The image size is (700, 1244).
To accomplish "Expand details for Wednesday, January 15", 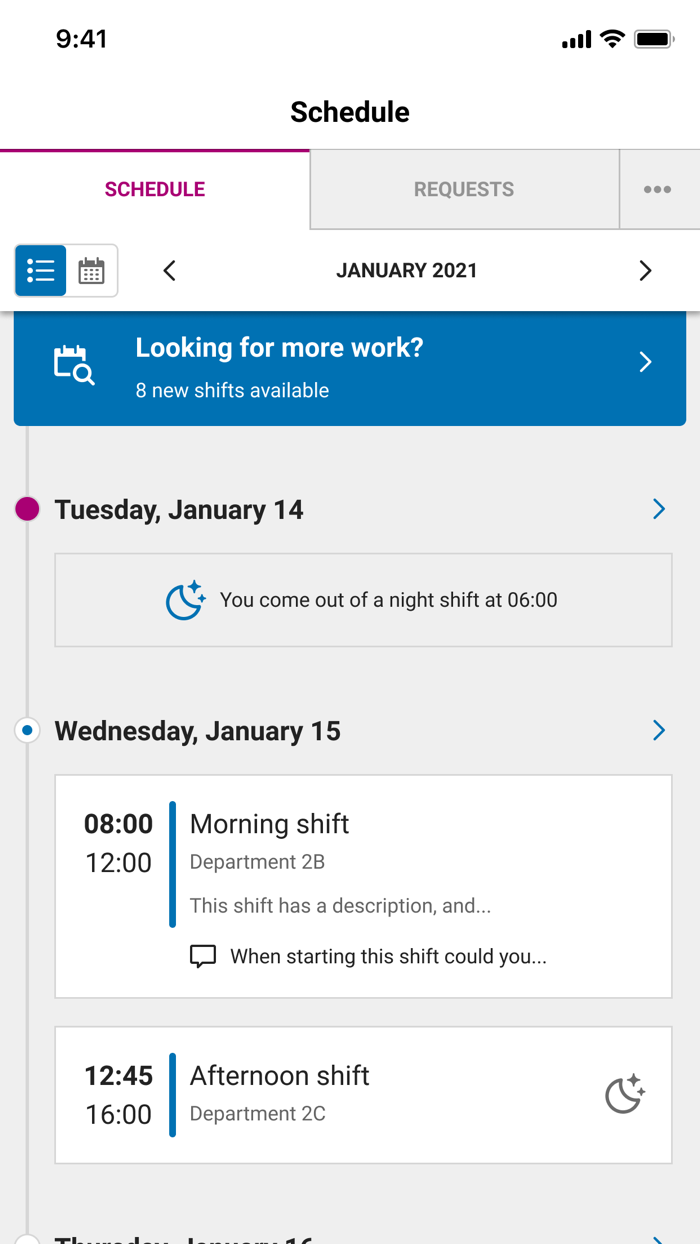I will point(658,730).
